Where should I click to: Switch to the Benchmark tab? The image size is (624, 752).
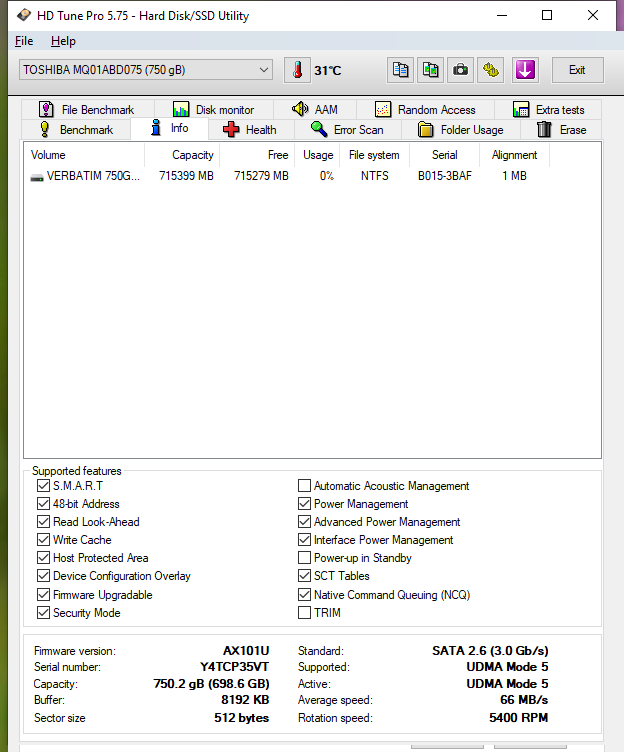(76, 129)
